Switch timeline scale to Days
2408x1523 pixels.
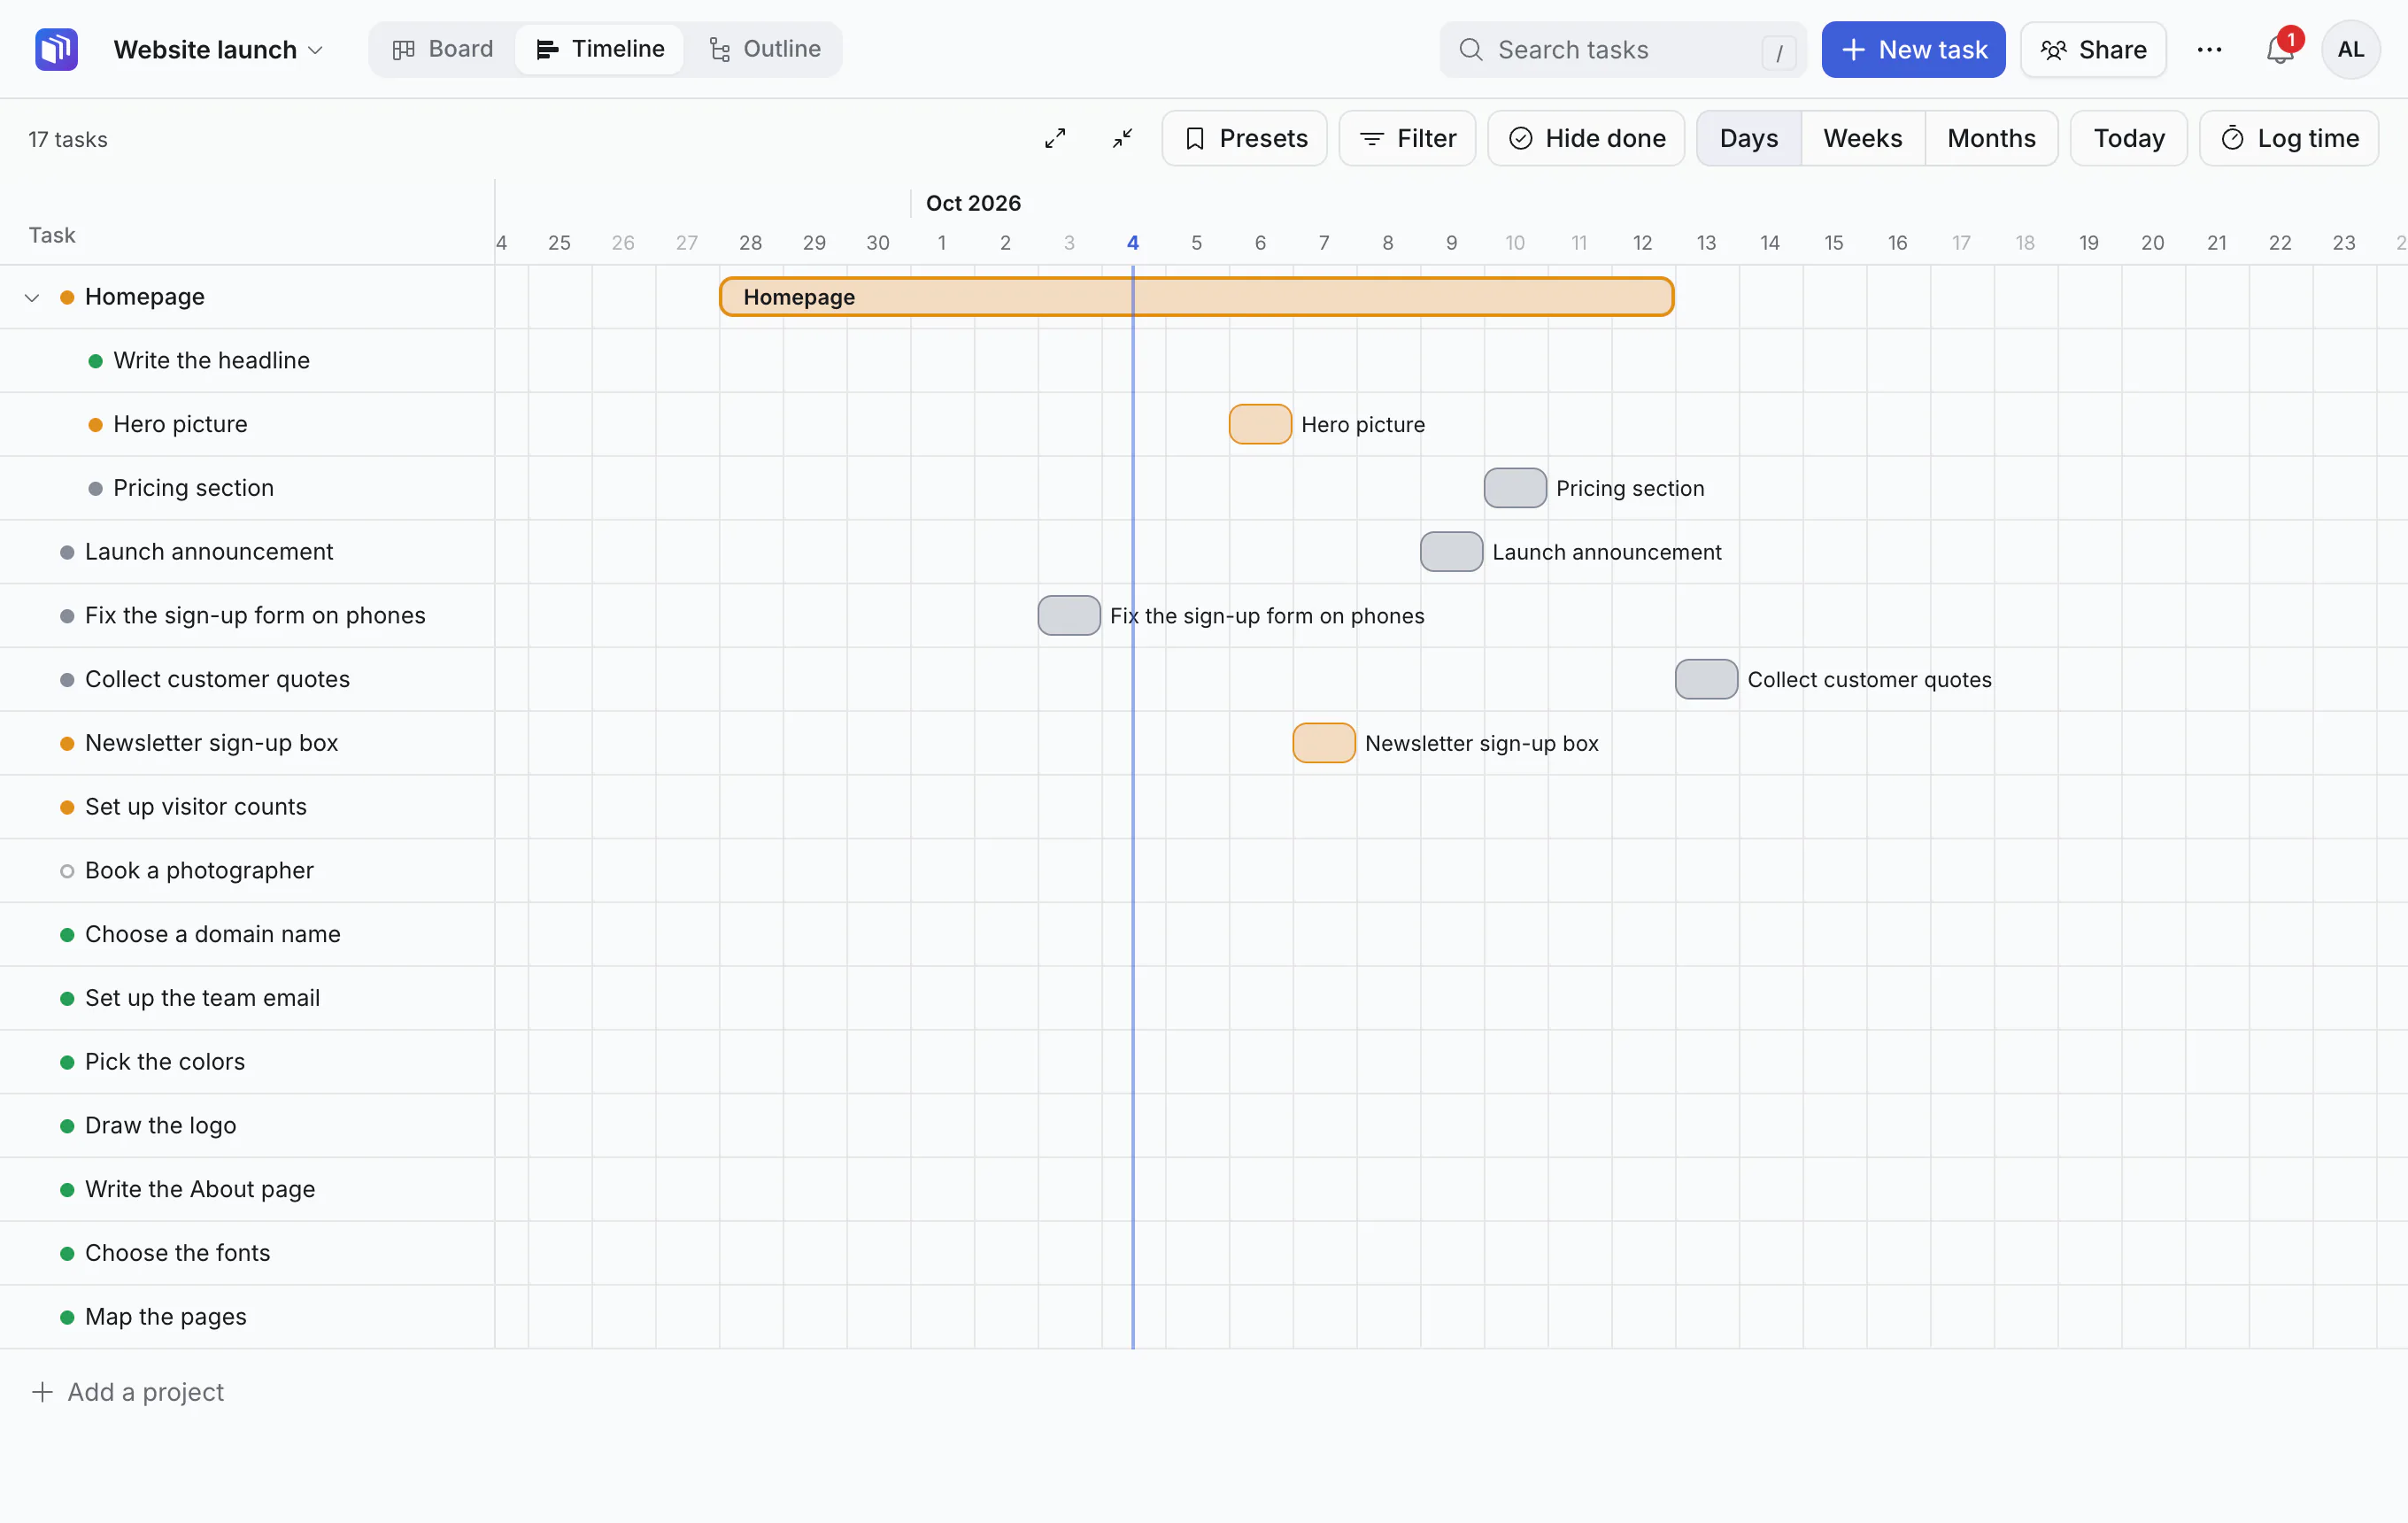[x=1749, y=138]
